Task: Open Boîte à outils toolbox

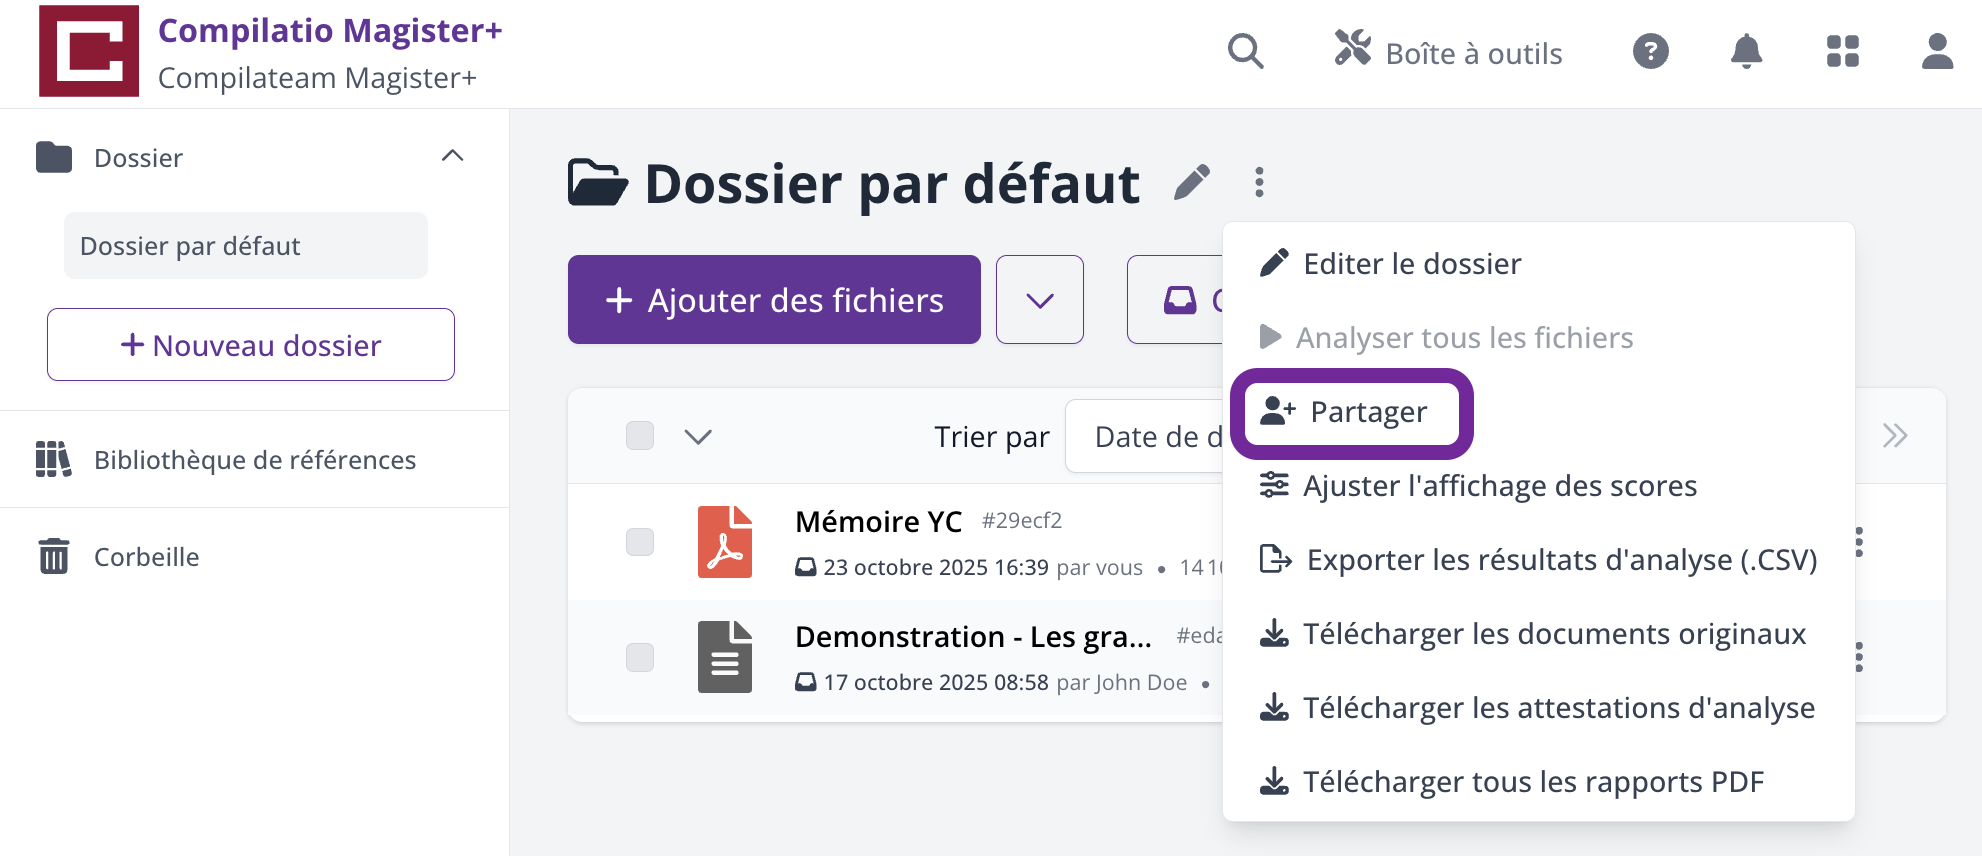Action: pyautogui.click(x=1449, y=51)
